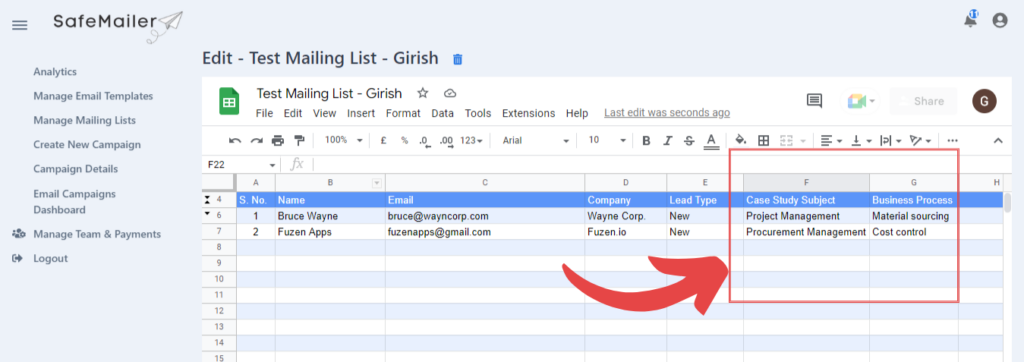Open the Help menu
This screenshot has width=1024, height=362.
point(577,113)
